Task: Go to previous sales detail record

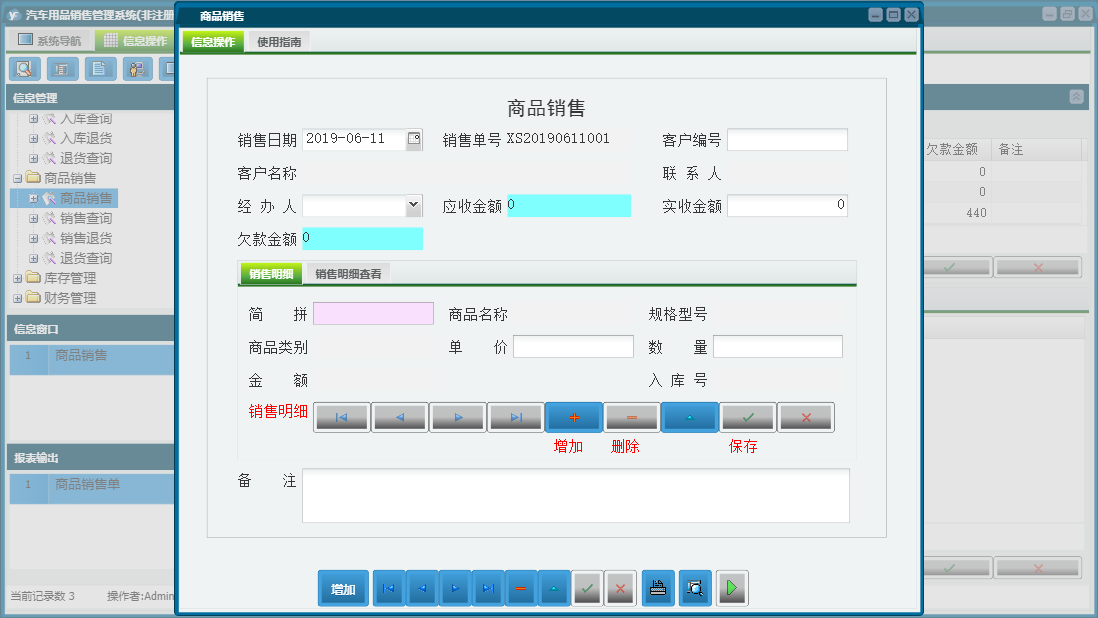Action: coord(400,417)
